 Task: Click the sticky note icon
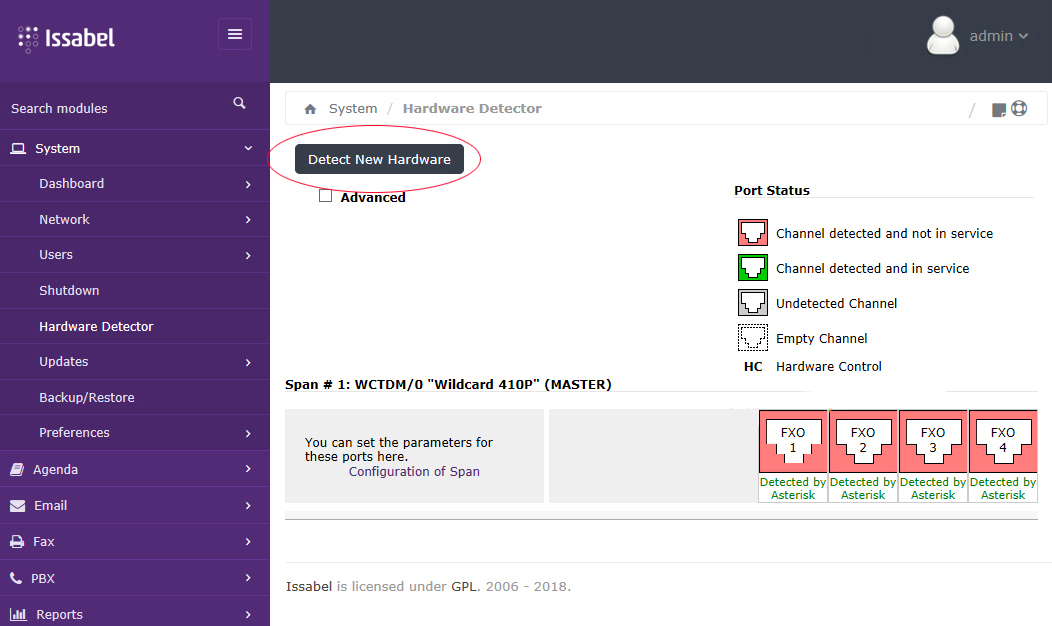[998, 109]
